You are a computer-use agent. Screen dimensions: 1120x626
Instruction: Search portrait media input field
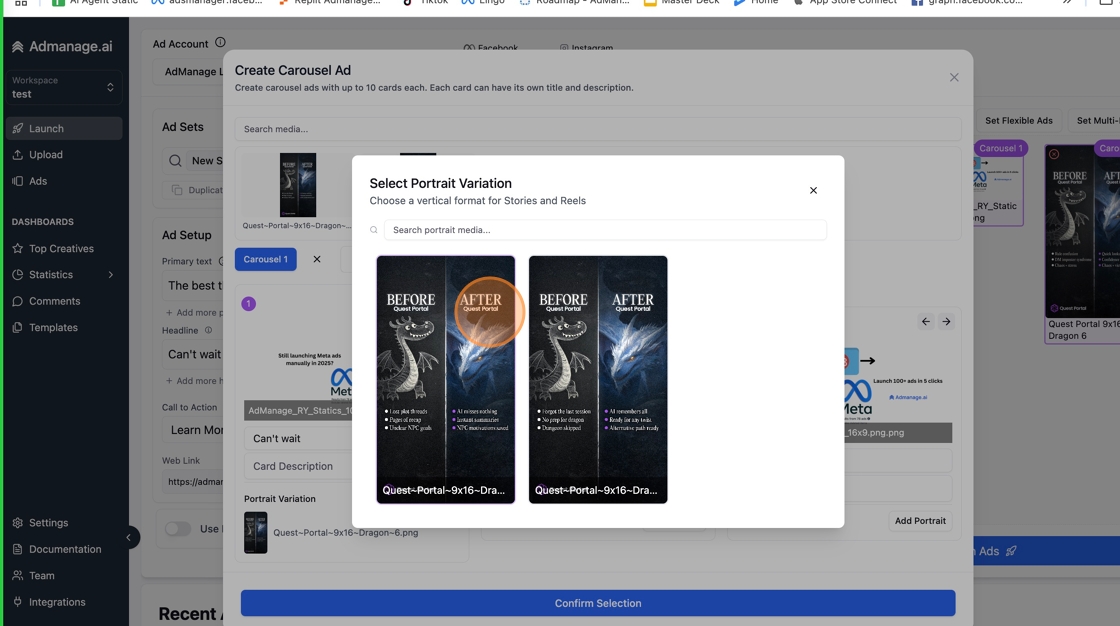pyautogui.click(x=605, y=229)
